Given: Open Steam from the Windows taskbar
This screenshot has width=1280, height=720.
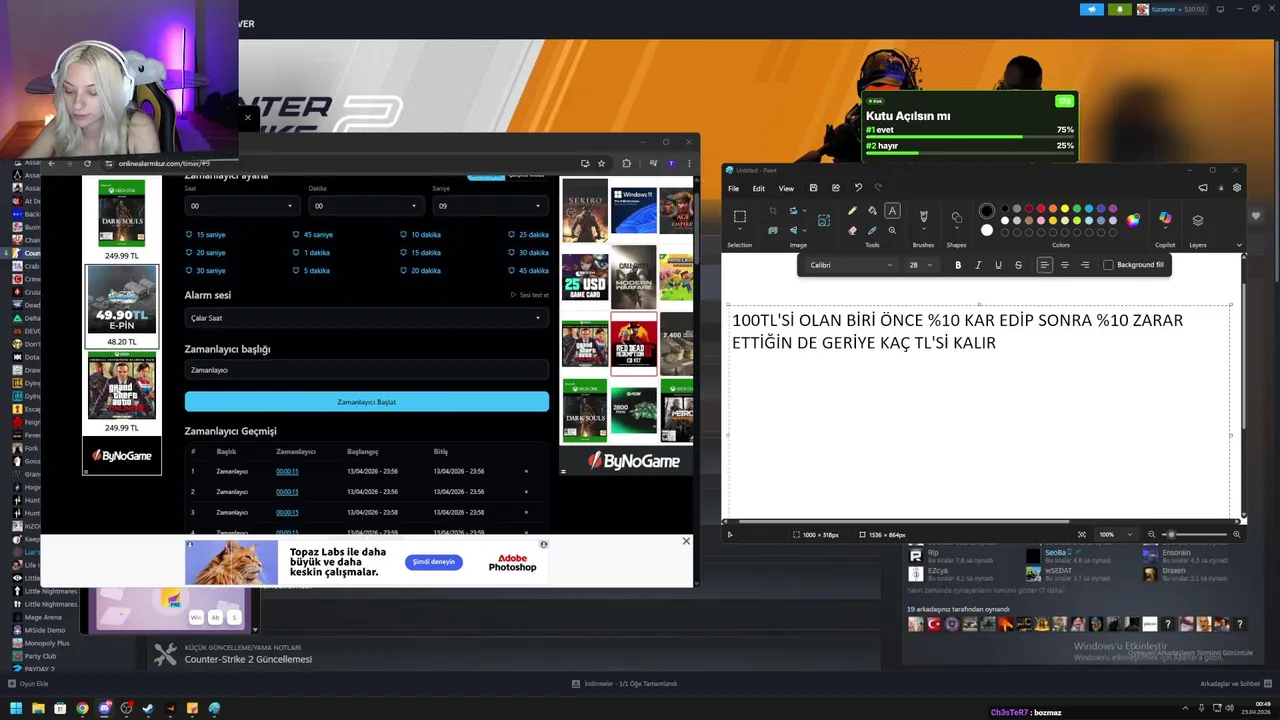Looking at the screenshot, I should (148, 709).
